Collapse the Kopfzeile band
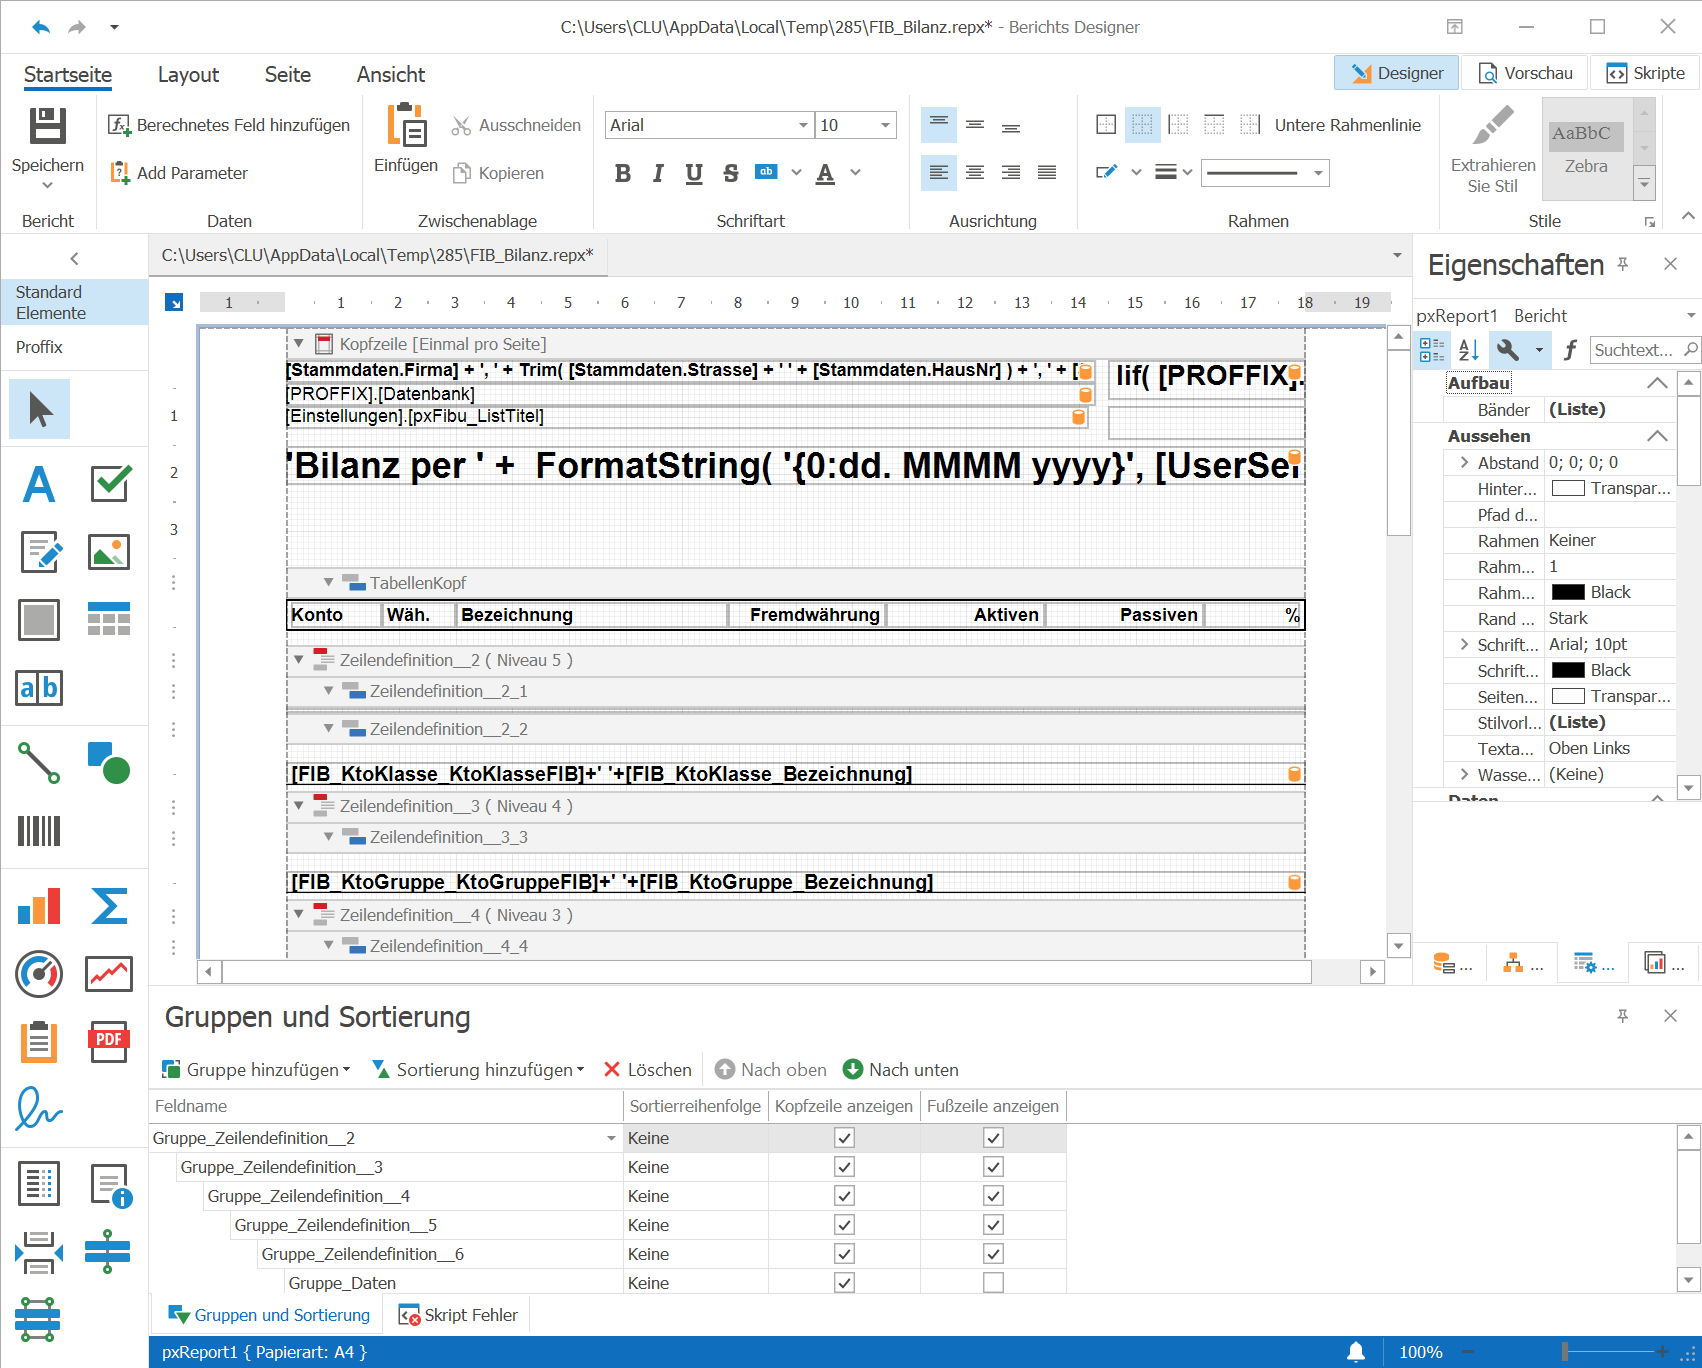This screenshot has height=1368, width=1702. 298,343
